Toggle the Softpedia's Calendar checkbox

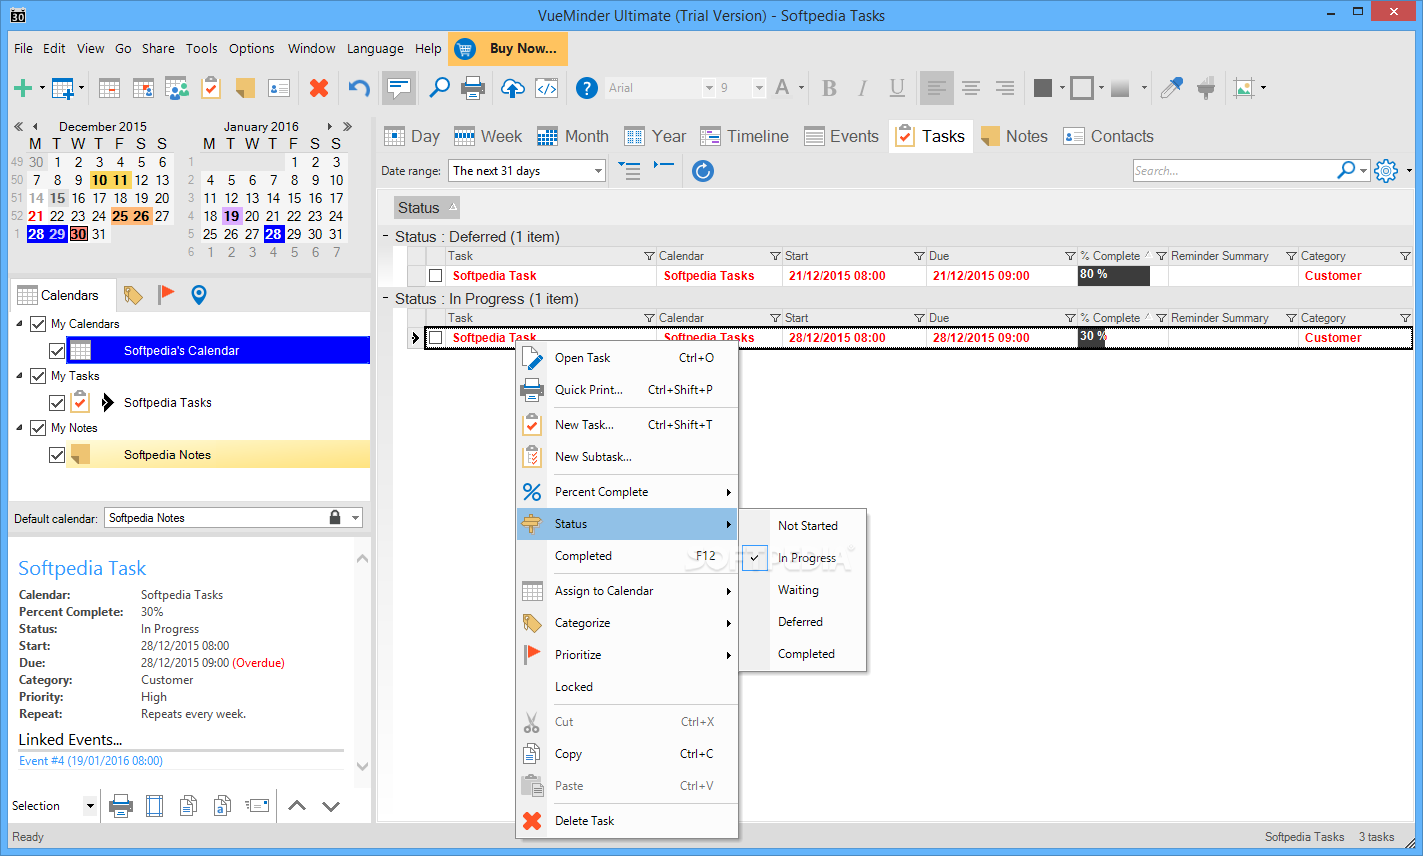57,351
